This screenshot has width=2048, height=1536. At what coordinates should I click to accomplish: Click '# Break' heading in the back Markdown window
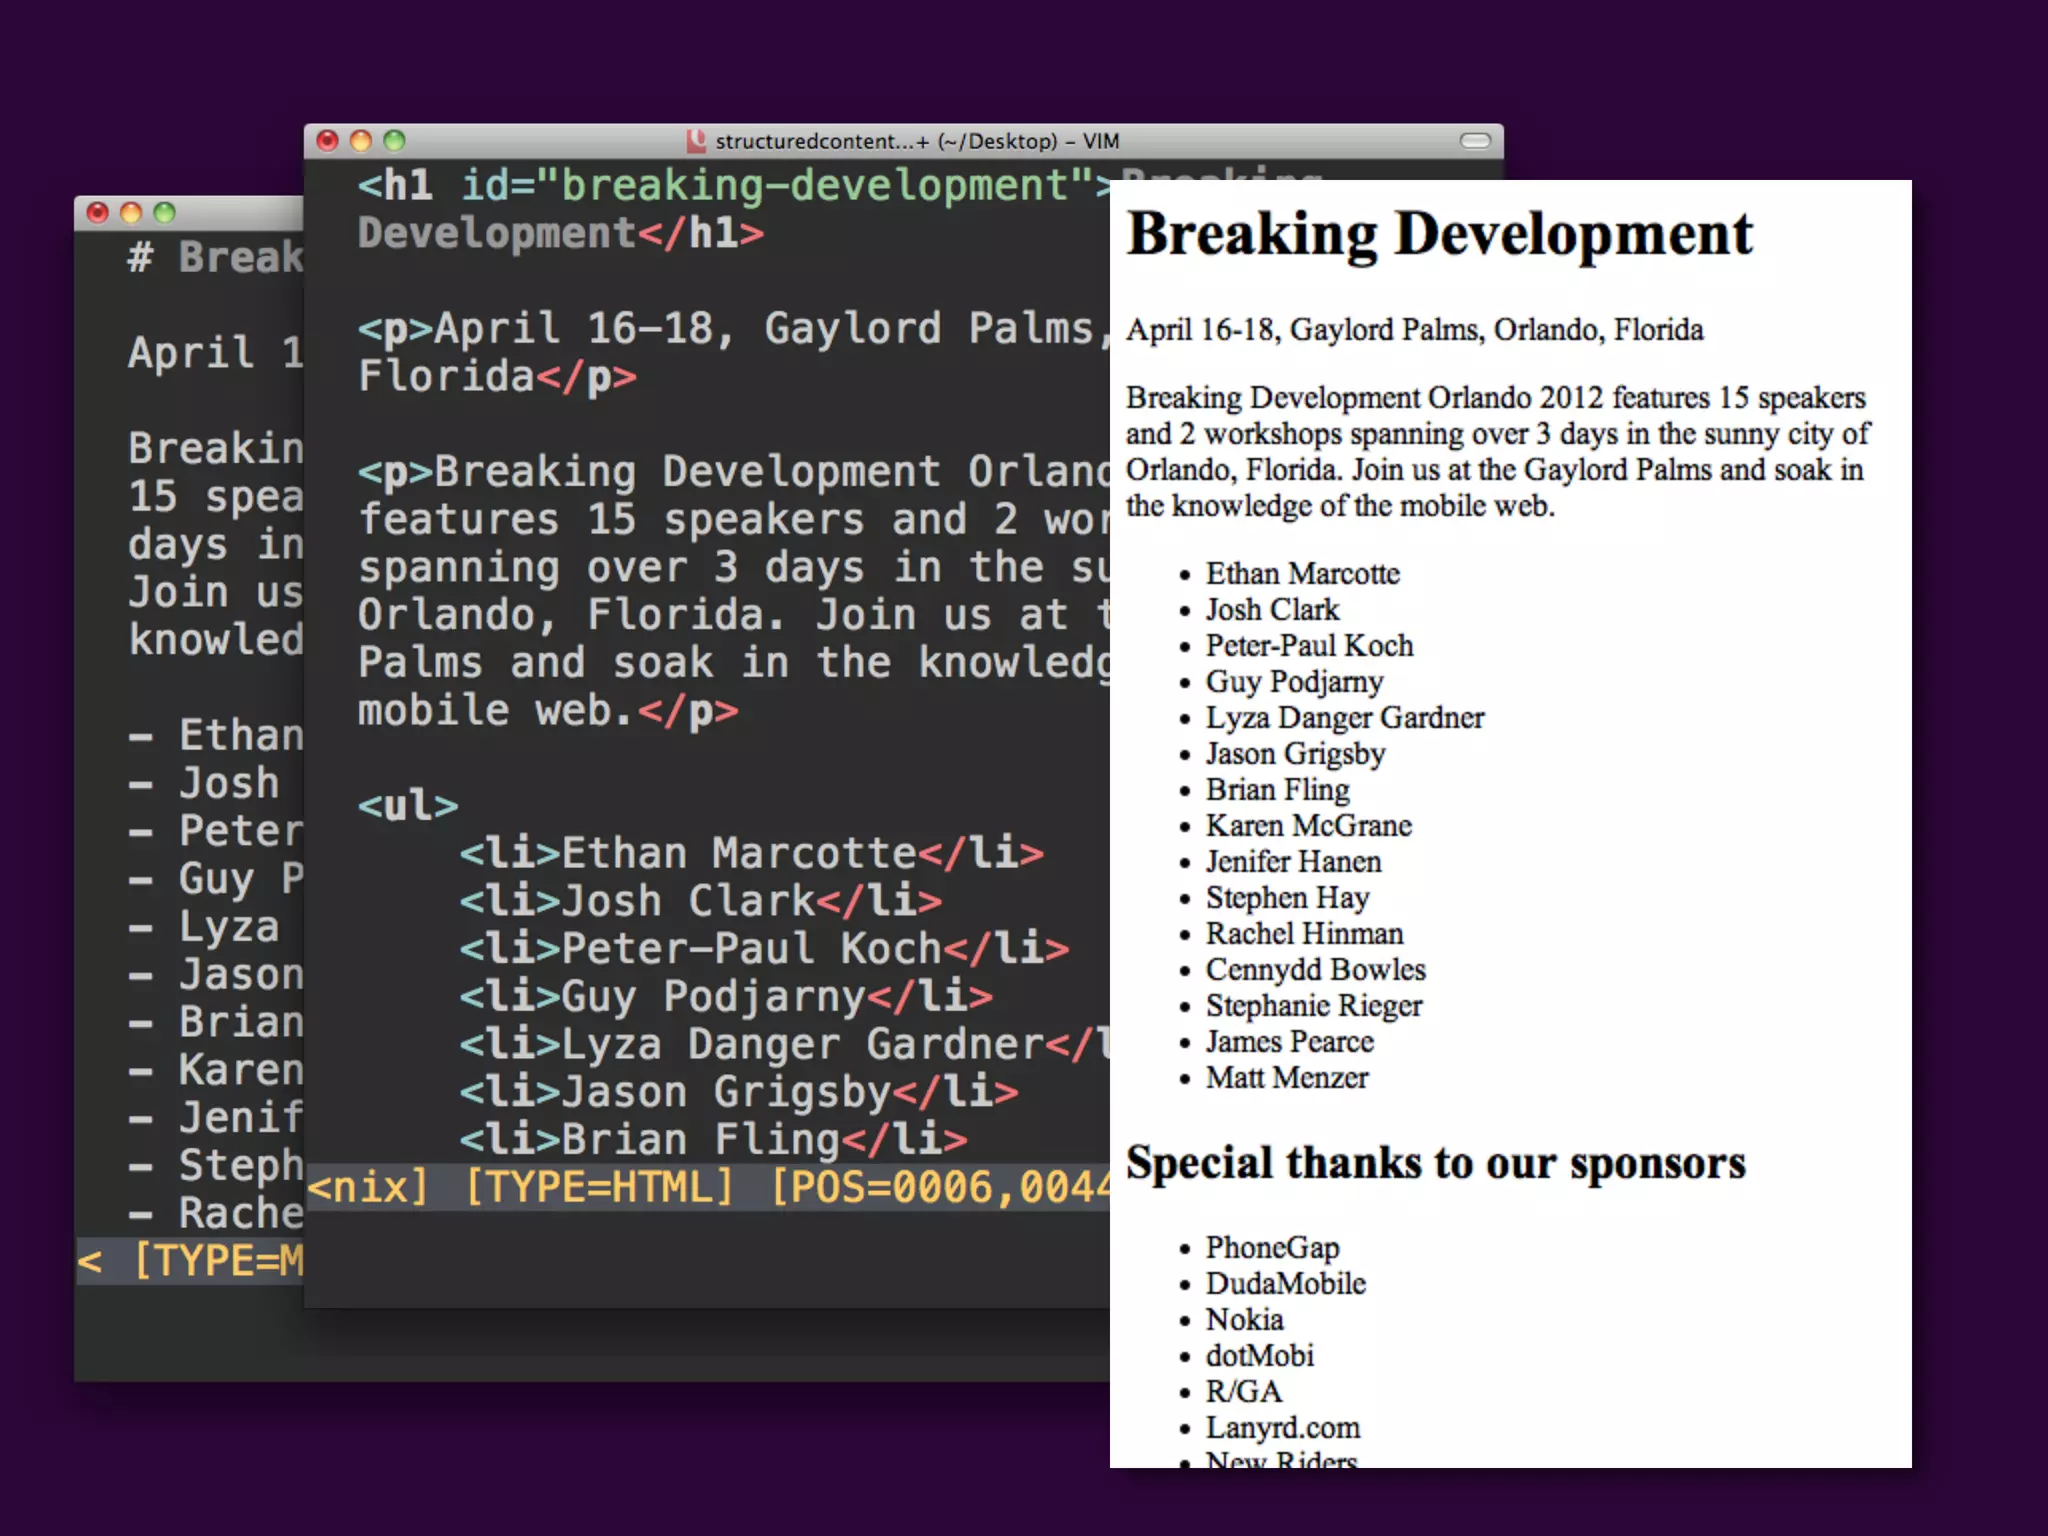[x=215, y=258]
